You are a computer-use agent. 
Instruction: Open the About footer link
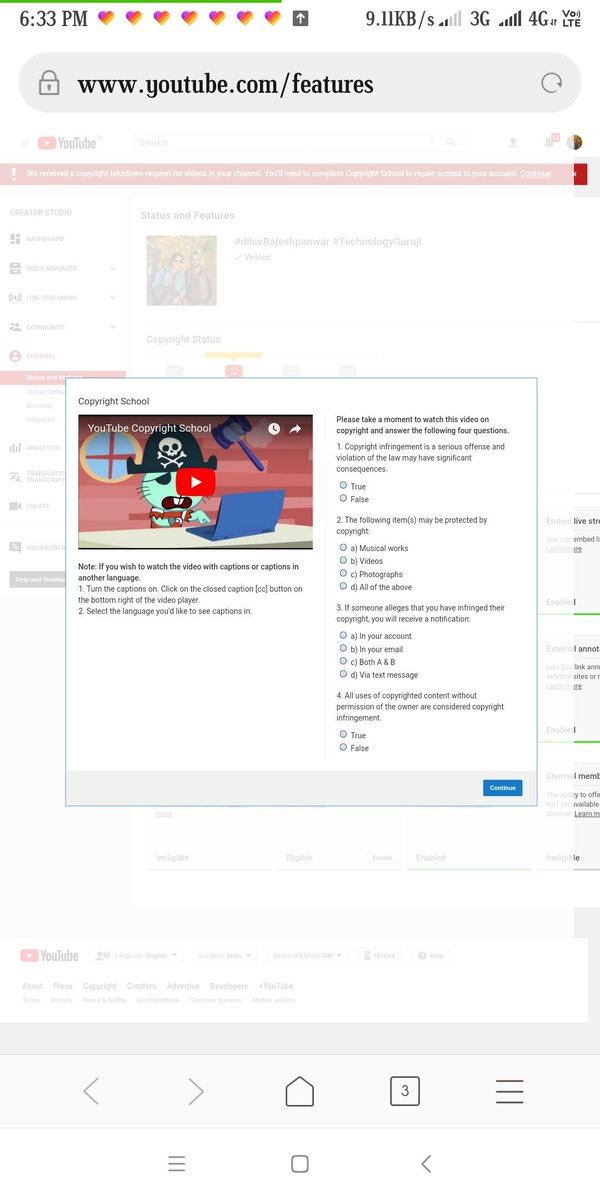[33, 986]
